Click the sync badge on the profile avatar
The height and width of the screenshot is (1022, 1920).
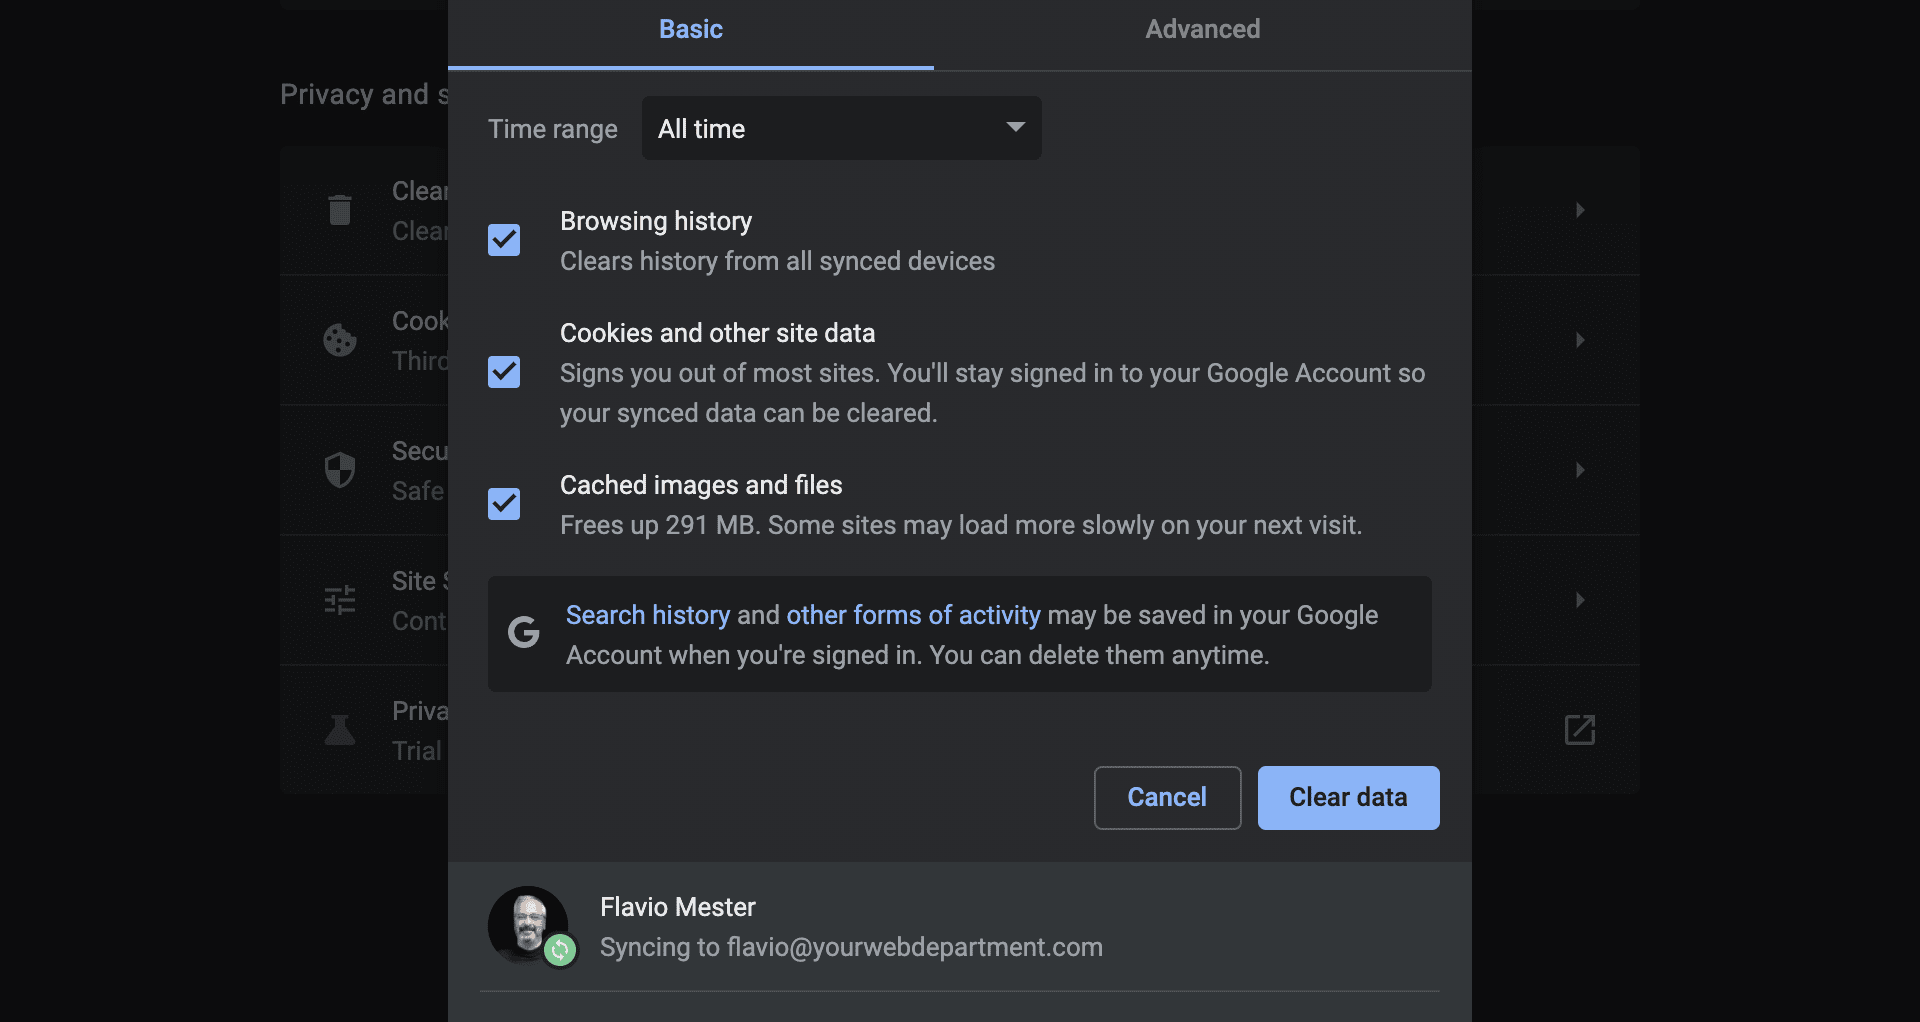point(561,951)
